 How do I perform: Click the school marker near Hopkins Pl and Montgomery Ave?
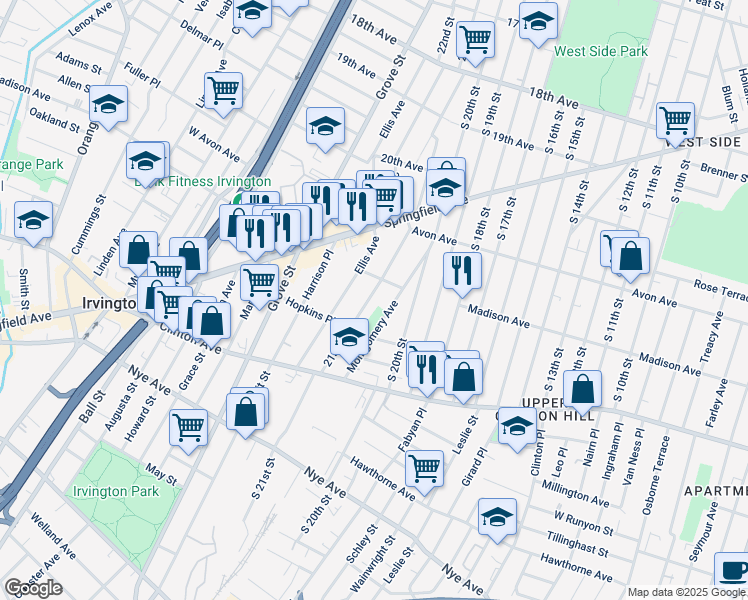pyautogui.click(x=350, y=338)
